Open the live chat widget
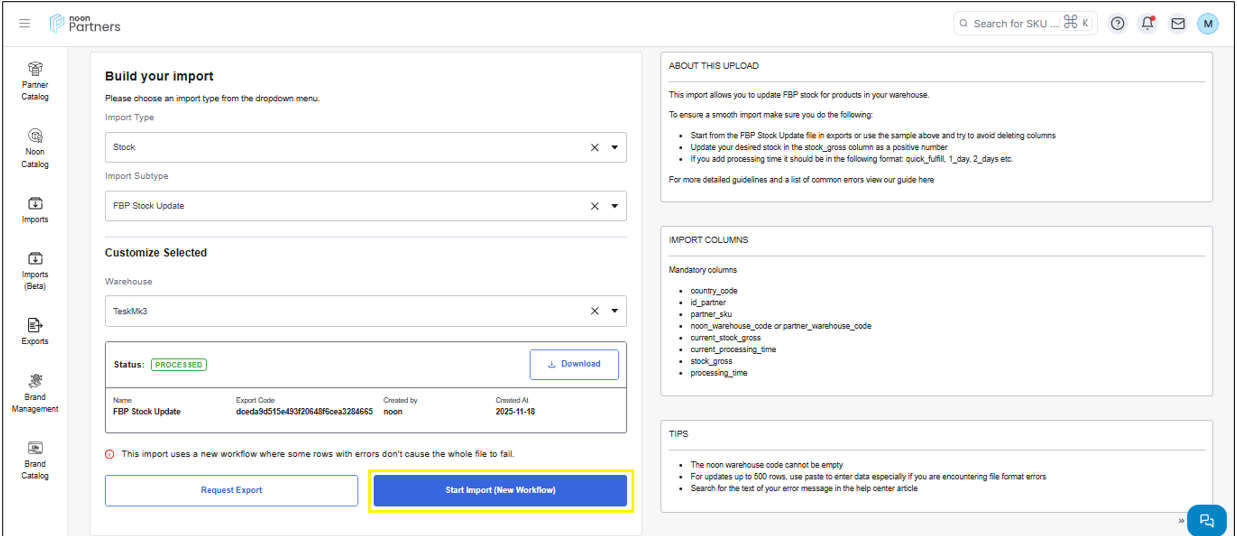Image resolution: width=1237 pixels, height=536 pixels. [1206, 520]
